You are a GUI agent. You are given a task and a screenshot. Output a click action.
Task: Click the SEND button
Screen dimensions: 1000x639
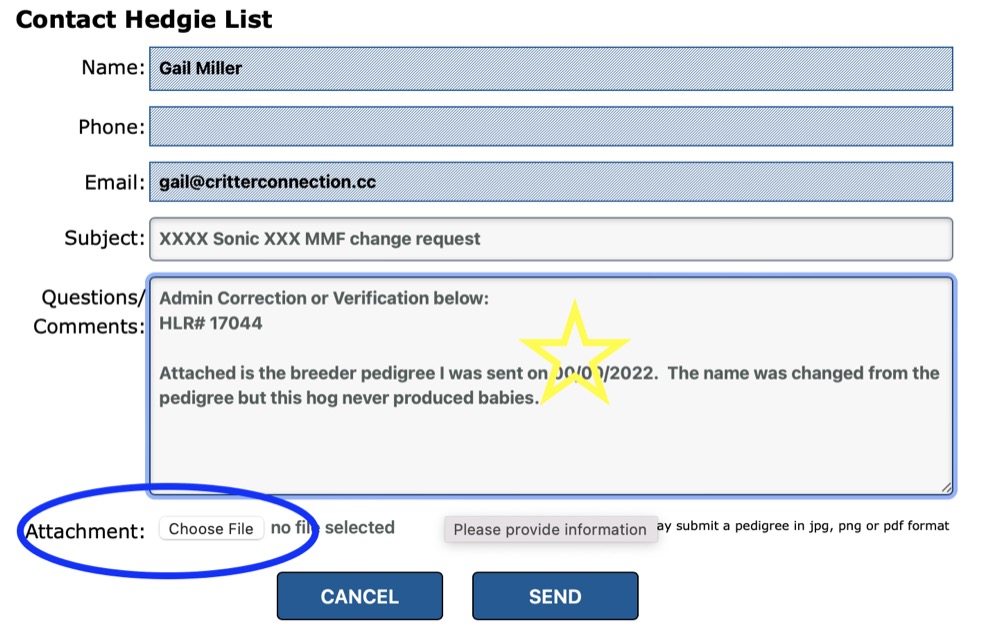pyautogui.click(x=556, y=595)
